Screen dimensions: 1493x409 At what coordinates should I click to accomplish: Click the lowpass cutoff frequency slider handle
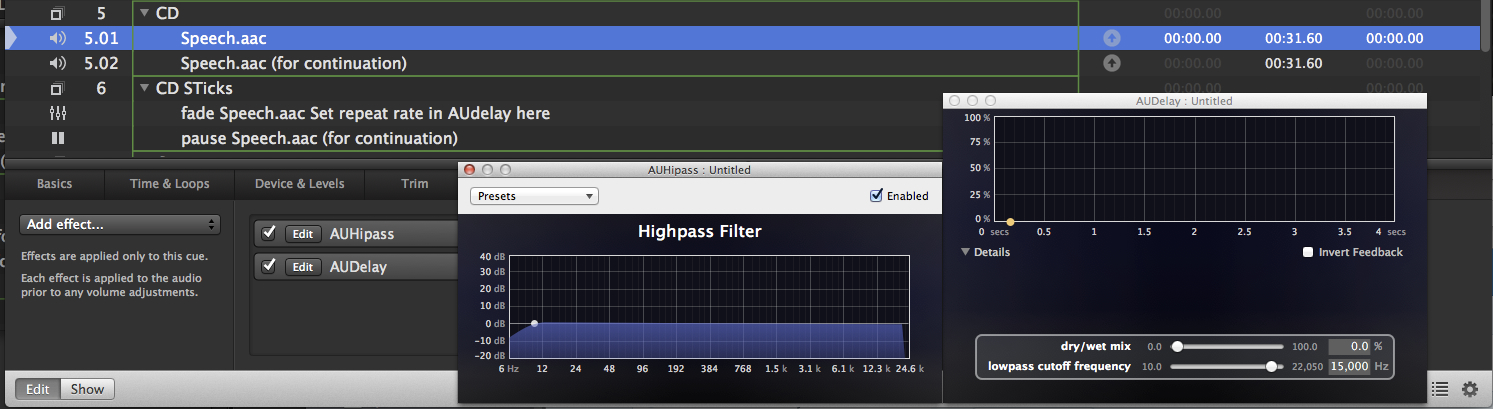[x=1272, y=366]
